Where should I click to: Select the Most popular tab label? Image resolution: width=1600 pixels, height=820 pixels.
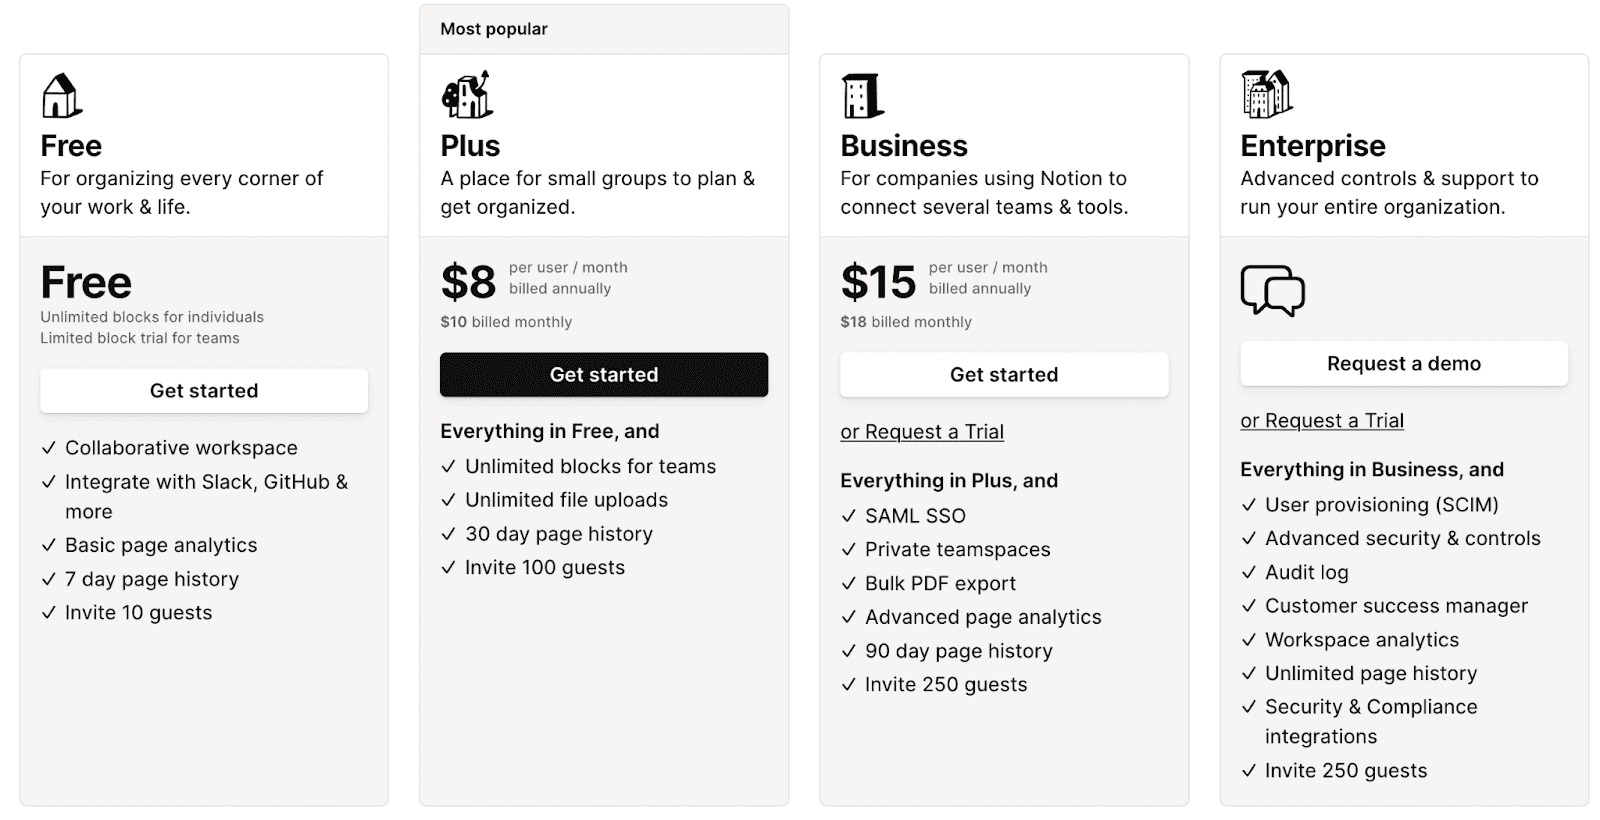coord(494,29)
